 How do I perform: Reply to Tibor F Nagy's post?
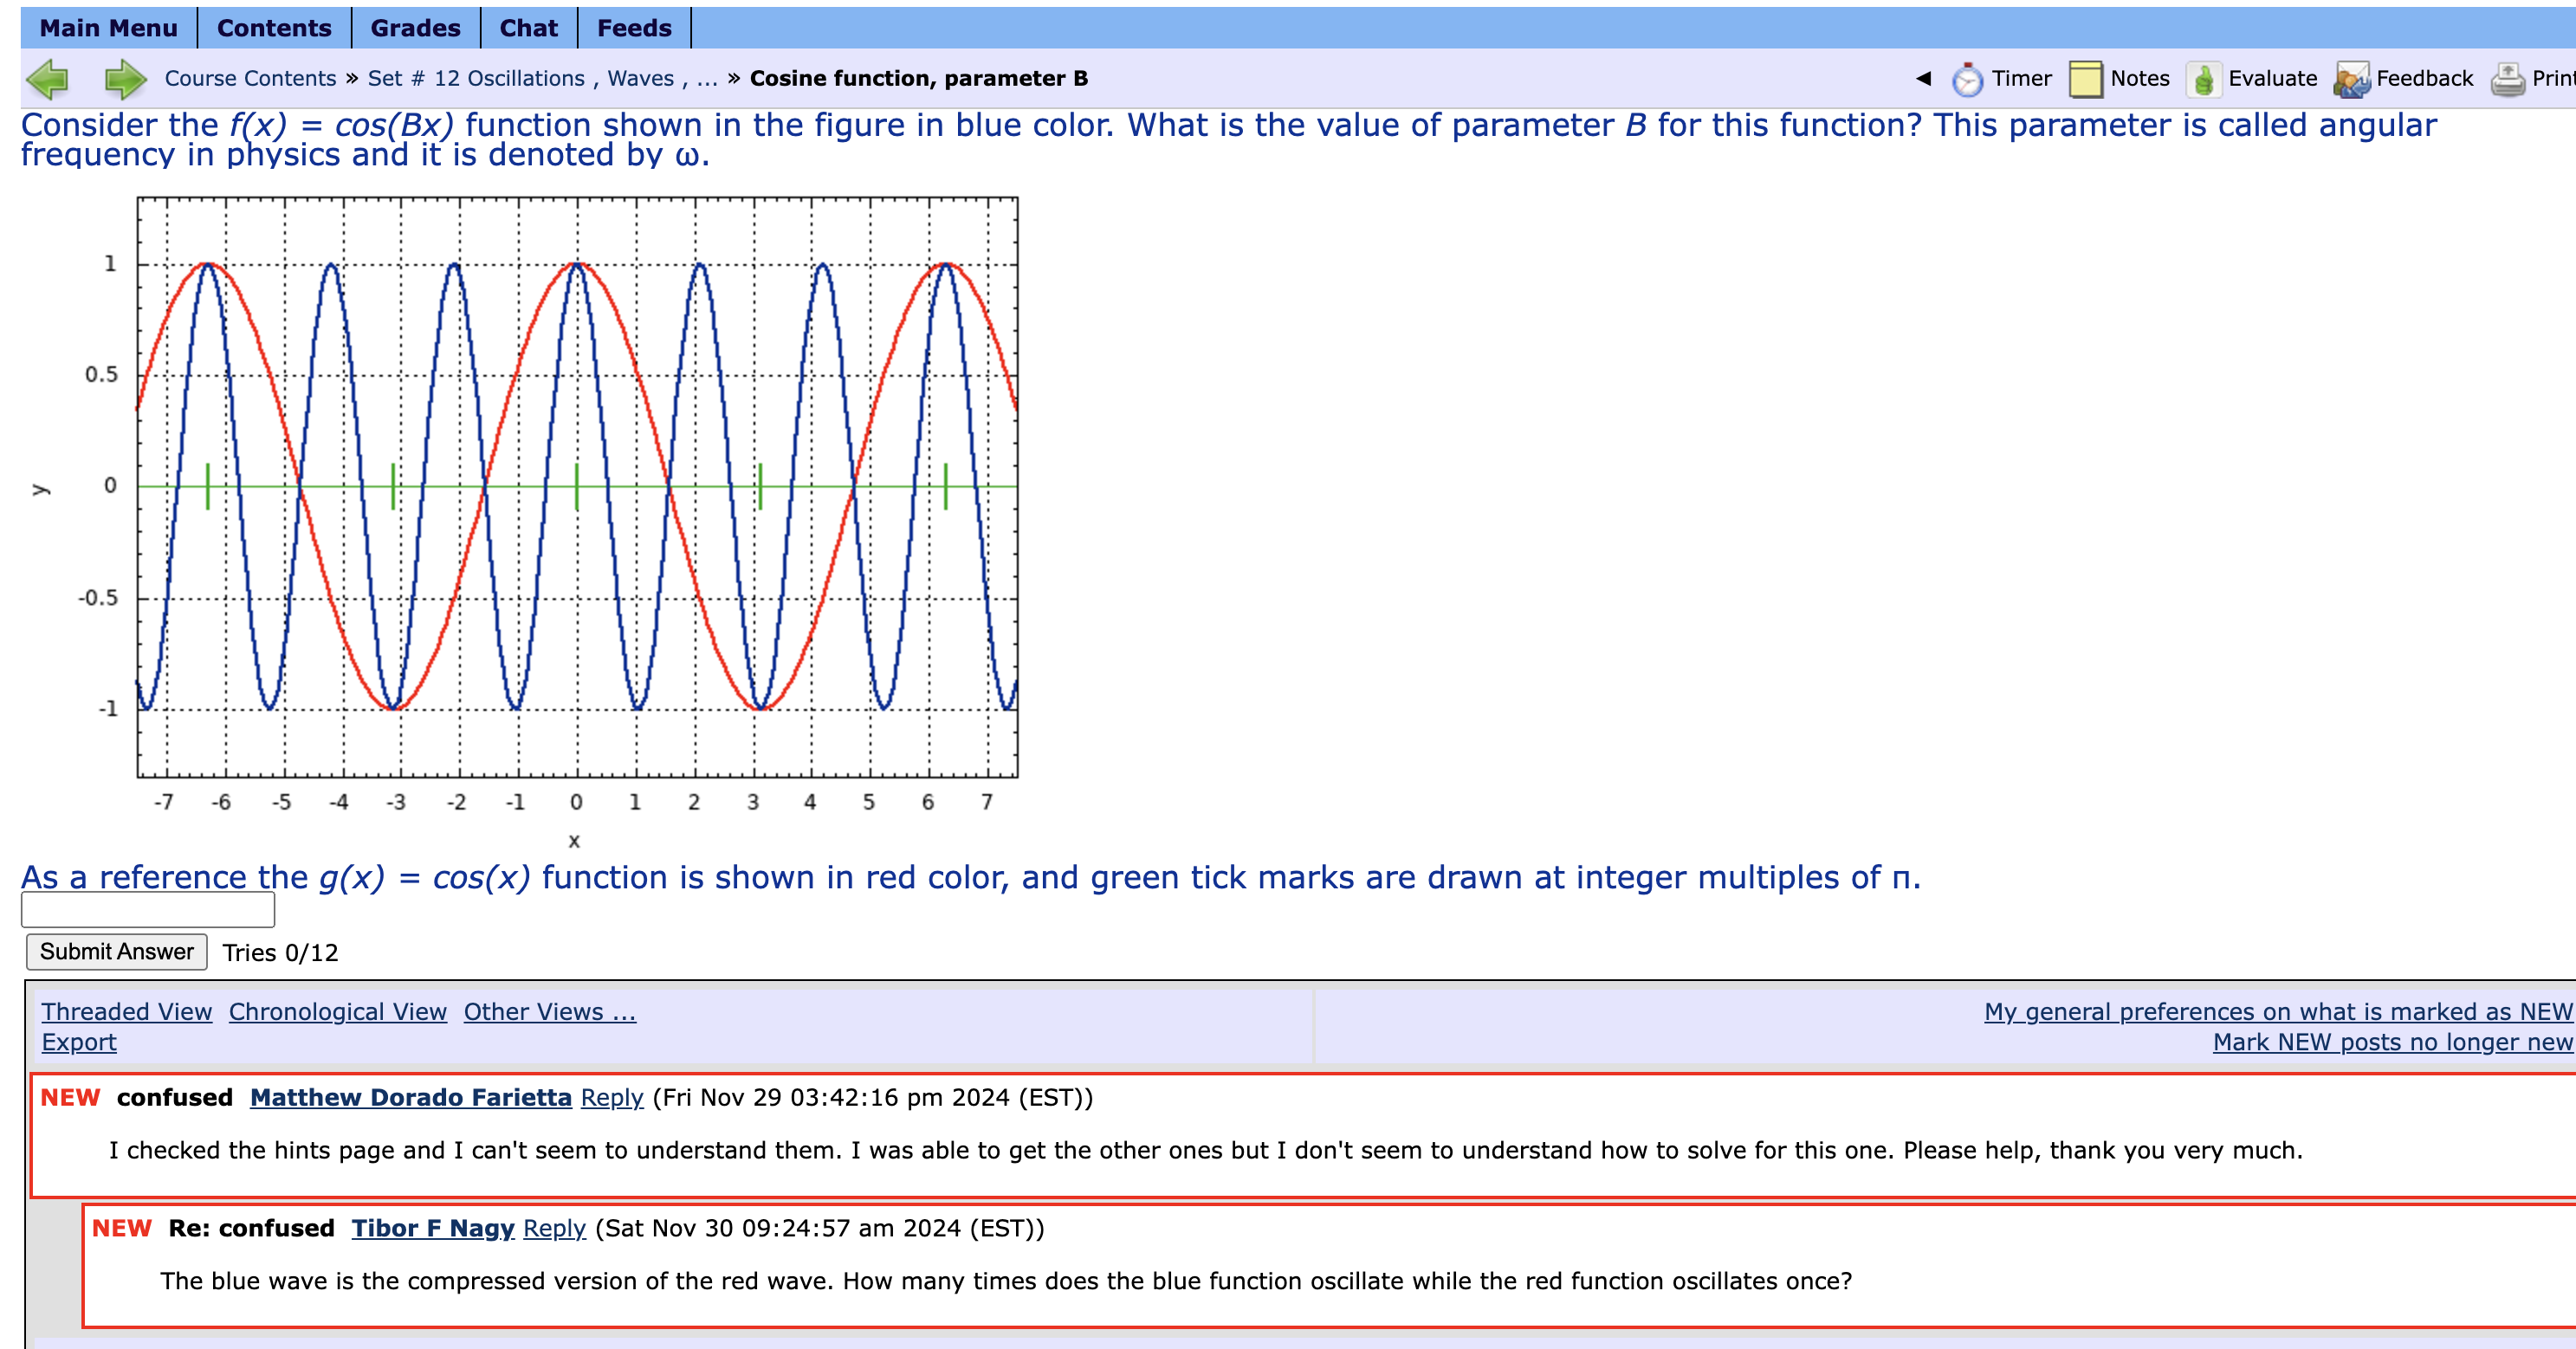pyautogui.click(x=555, y=1228)
